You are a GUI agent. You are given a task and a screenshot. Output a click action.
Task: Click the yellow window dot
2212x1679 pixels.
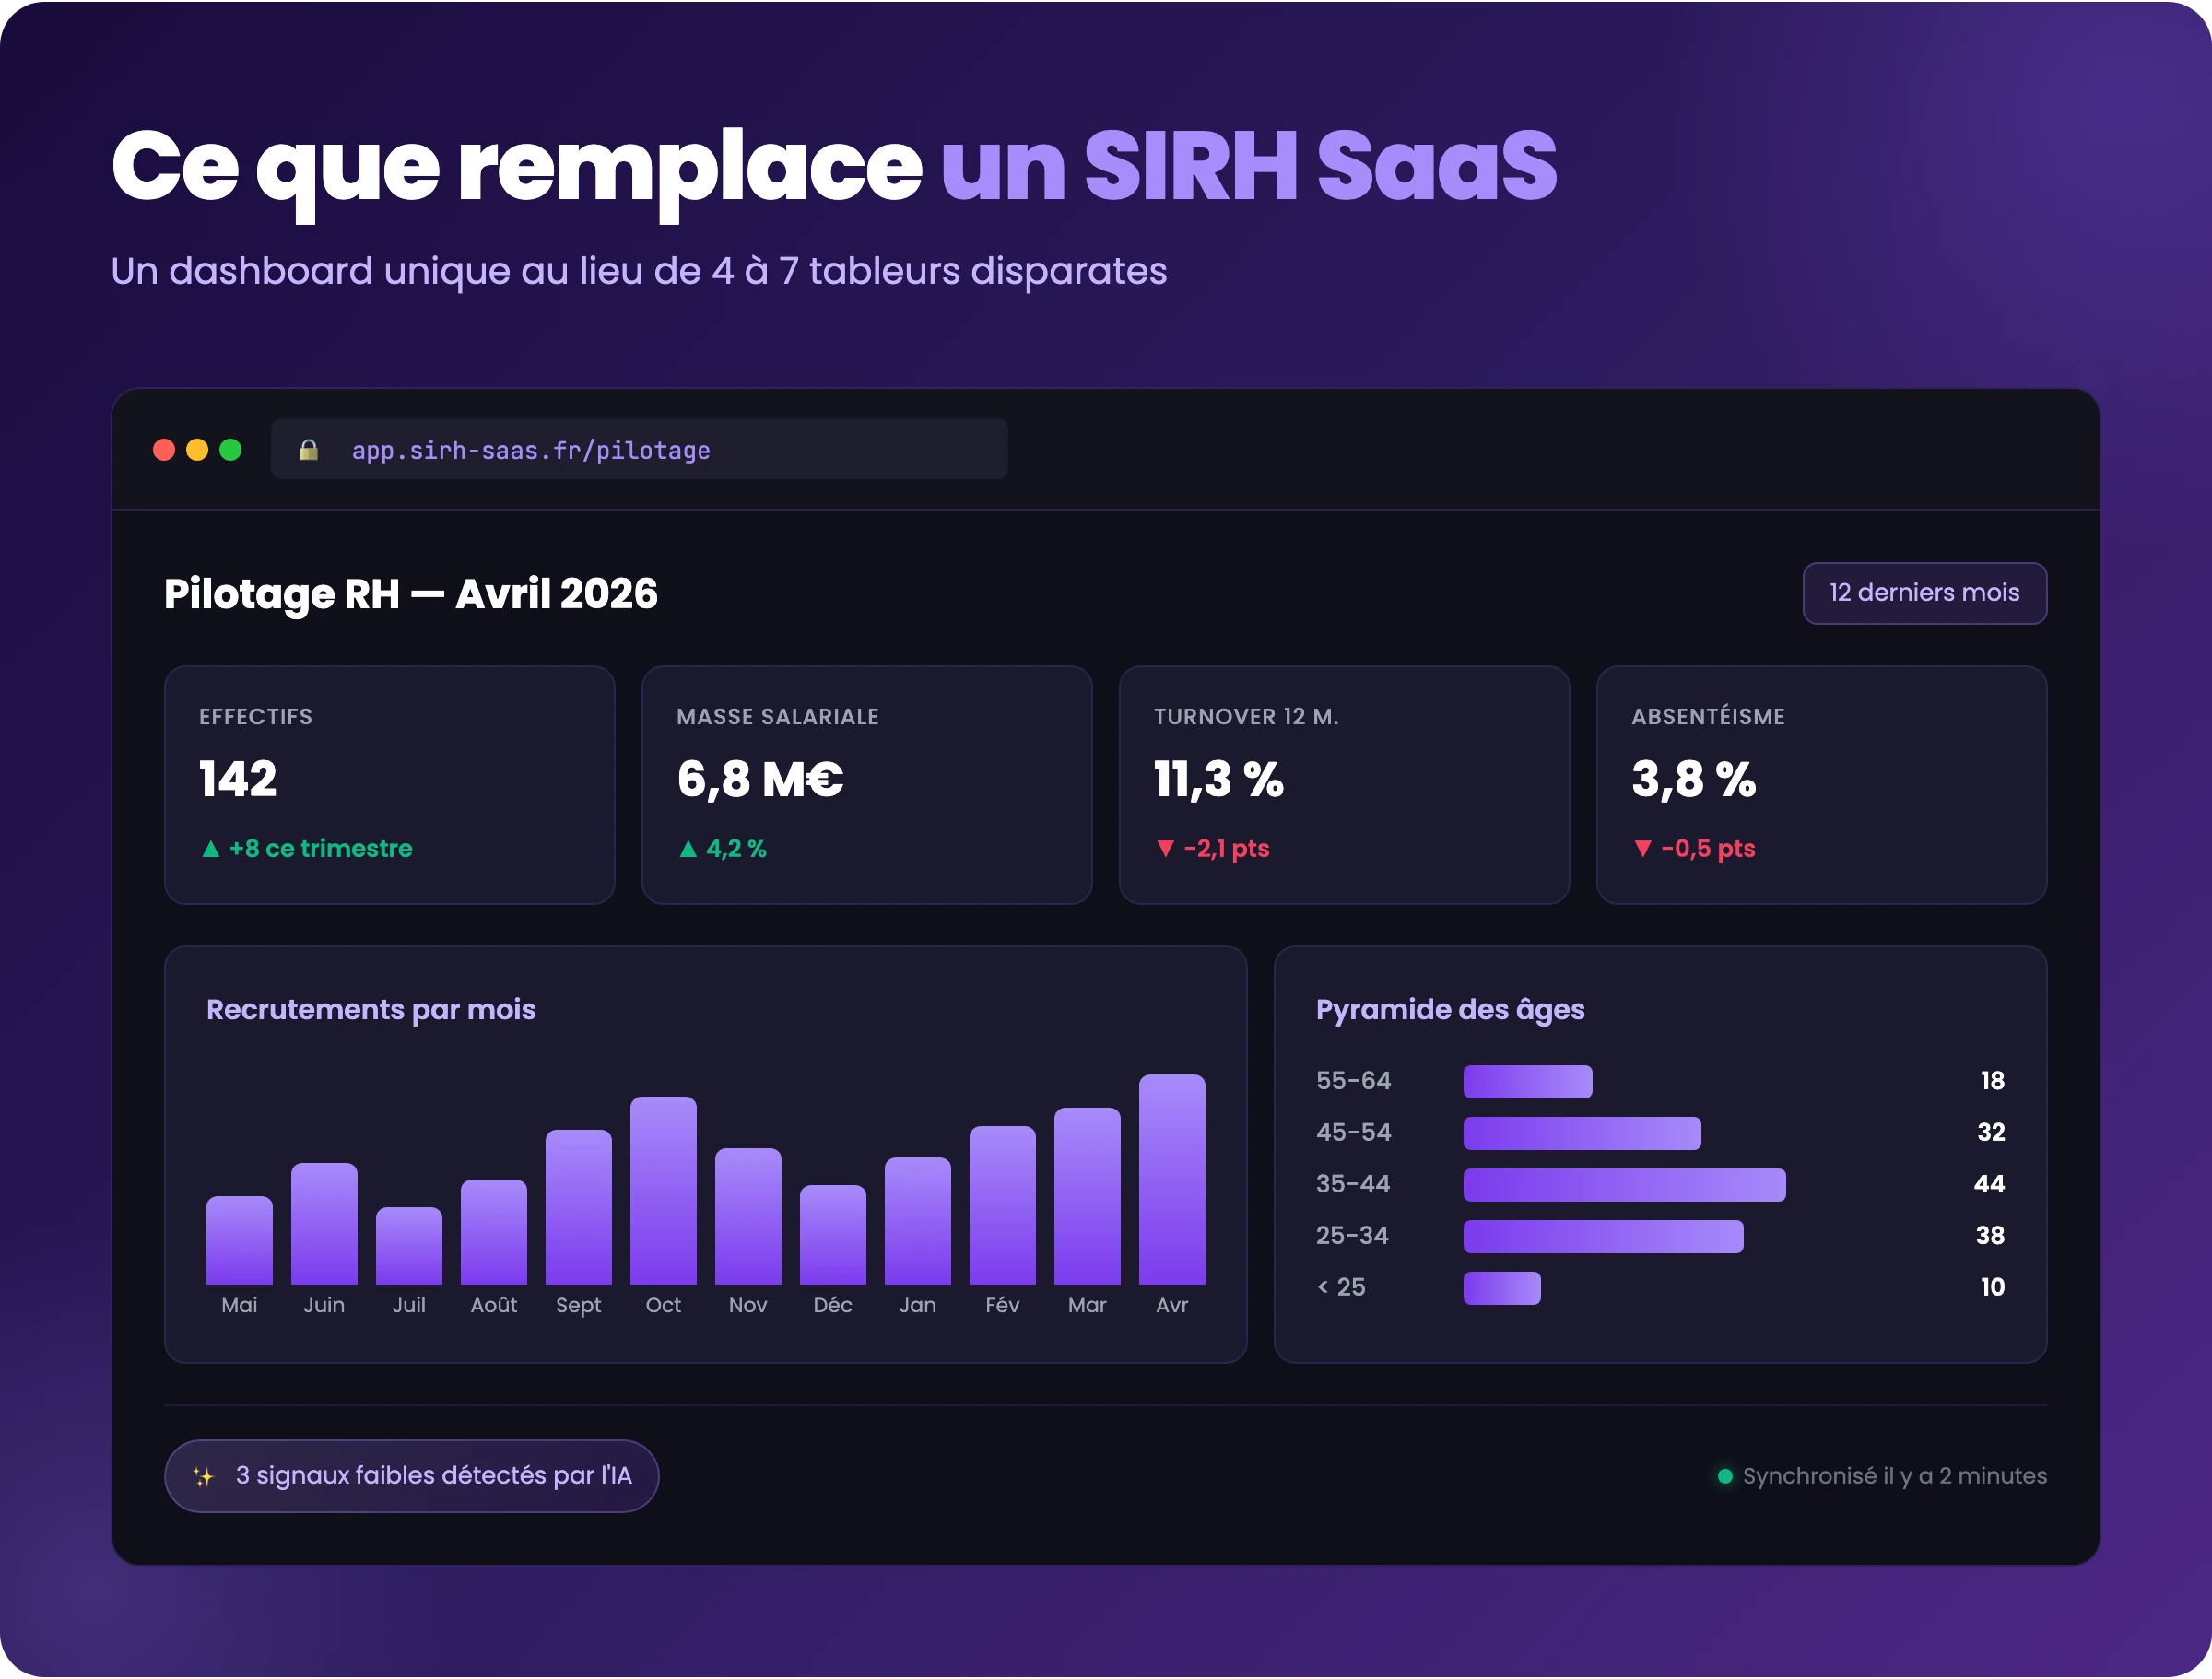[x=197, y=450]
